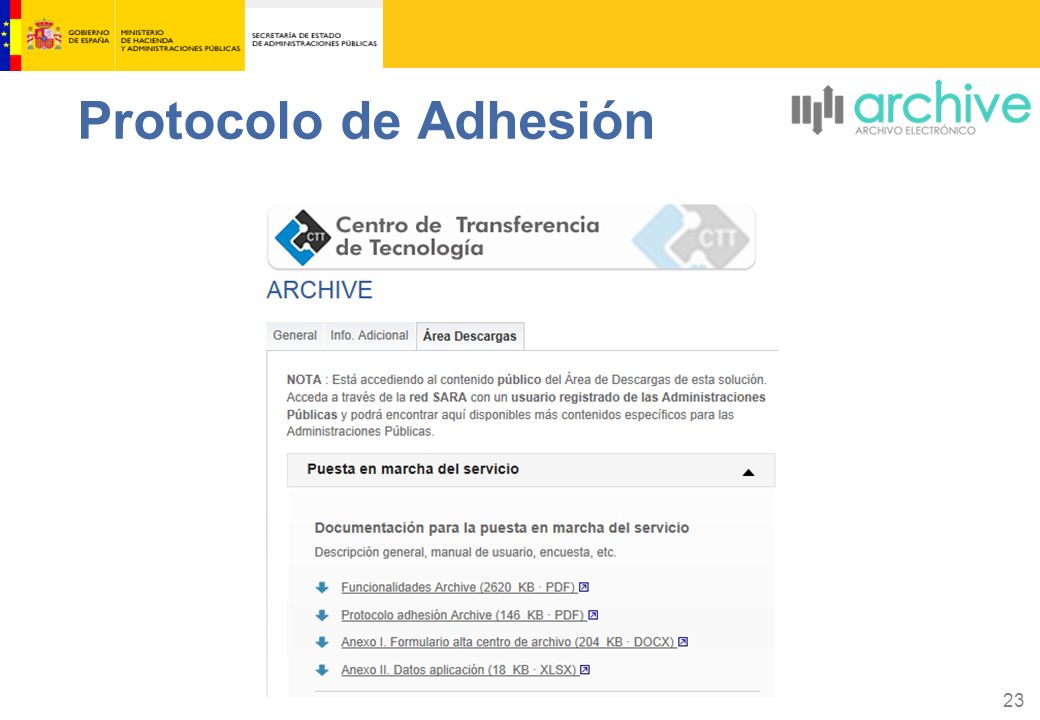Click external-link icon after Funcionalidades Archive
The image size is (1040, 720).
tap(584, 587)
